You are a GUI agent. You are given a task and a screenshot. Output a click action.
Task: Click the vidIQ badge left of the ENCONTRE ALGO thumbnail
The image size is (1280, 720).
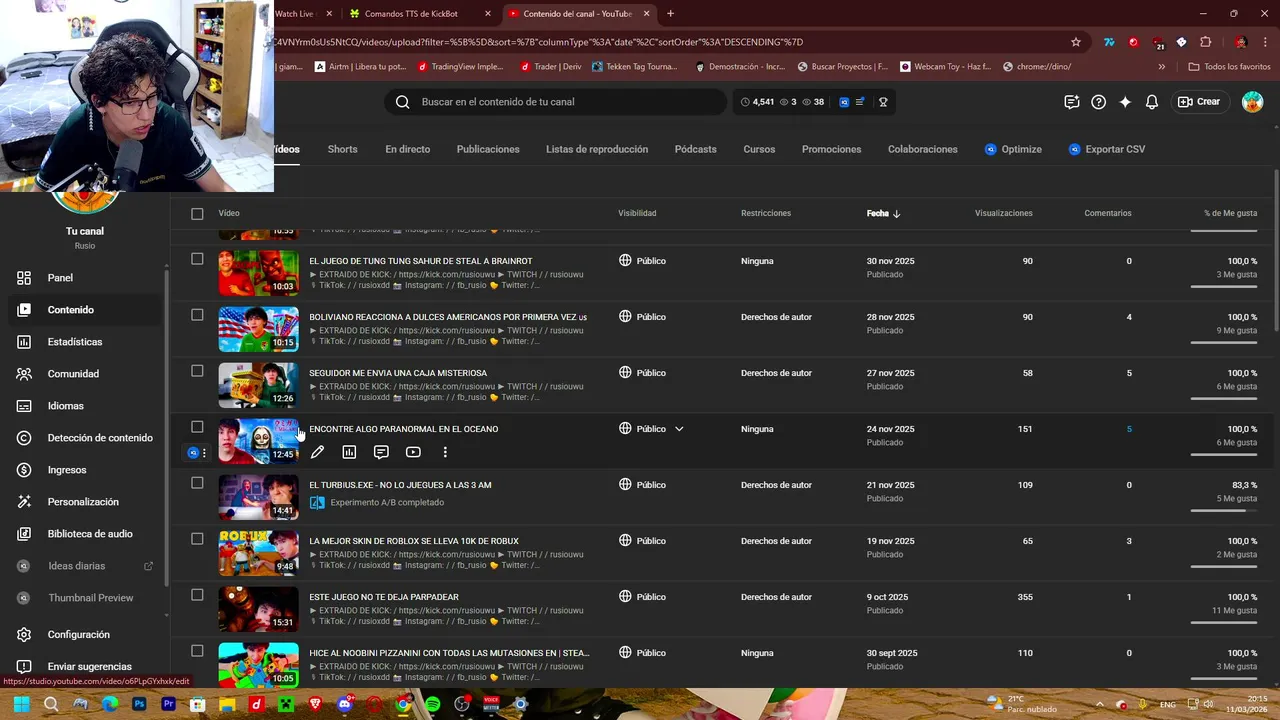[194, 453]
